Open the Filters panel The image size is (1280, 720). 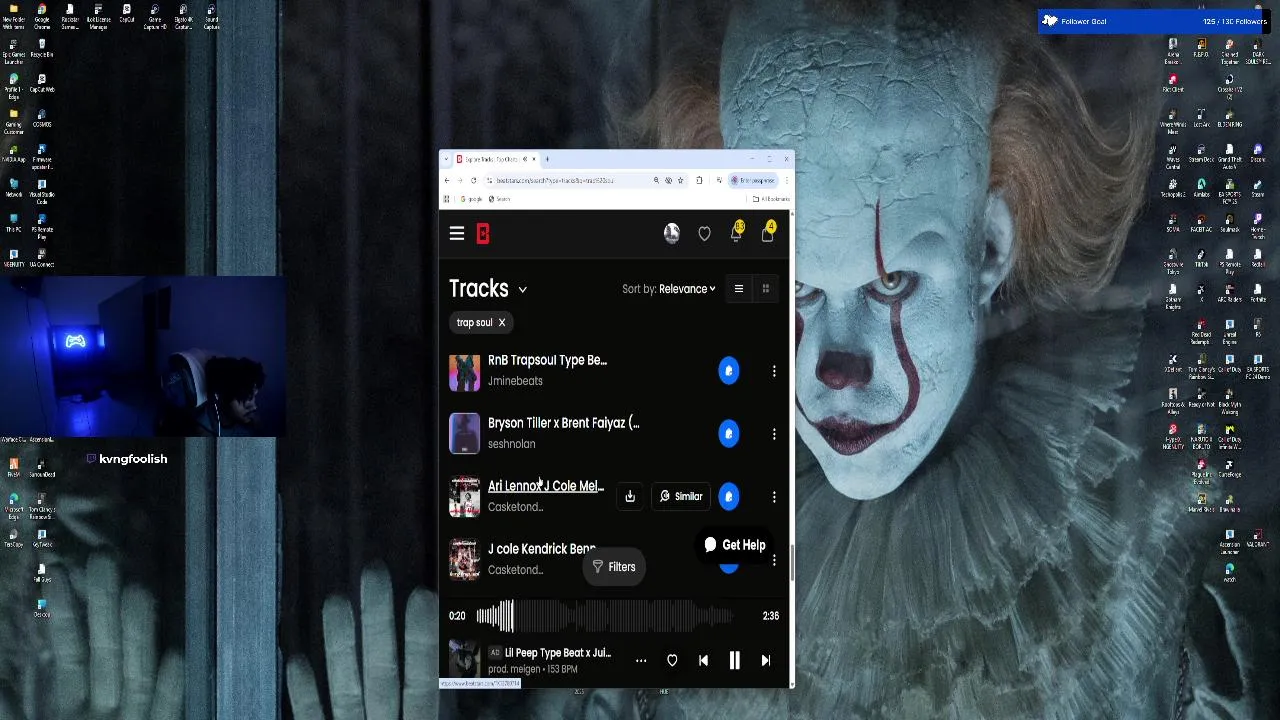tap(614, 567)
